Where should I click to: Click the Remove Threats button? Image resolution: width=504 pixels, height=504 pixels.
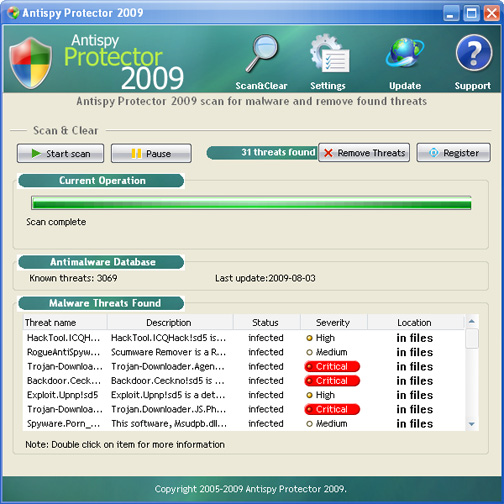coord(364,153)
